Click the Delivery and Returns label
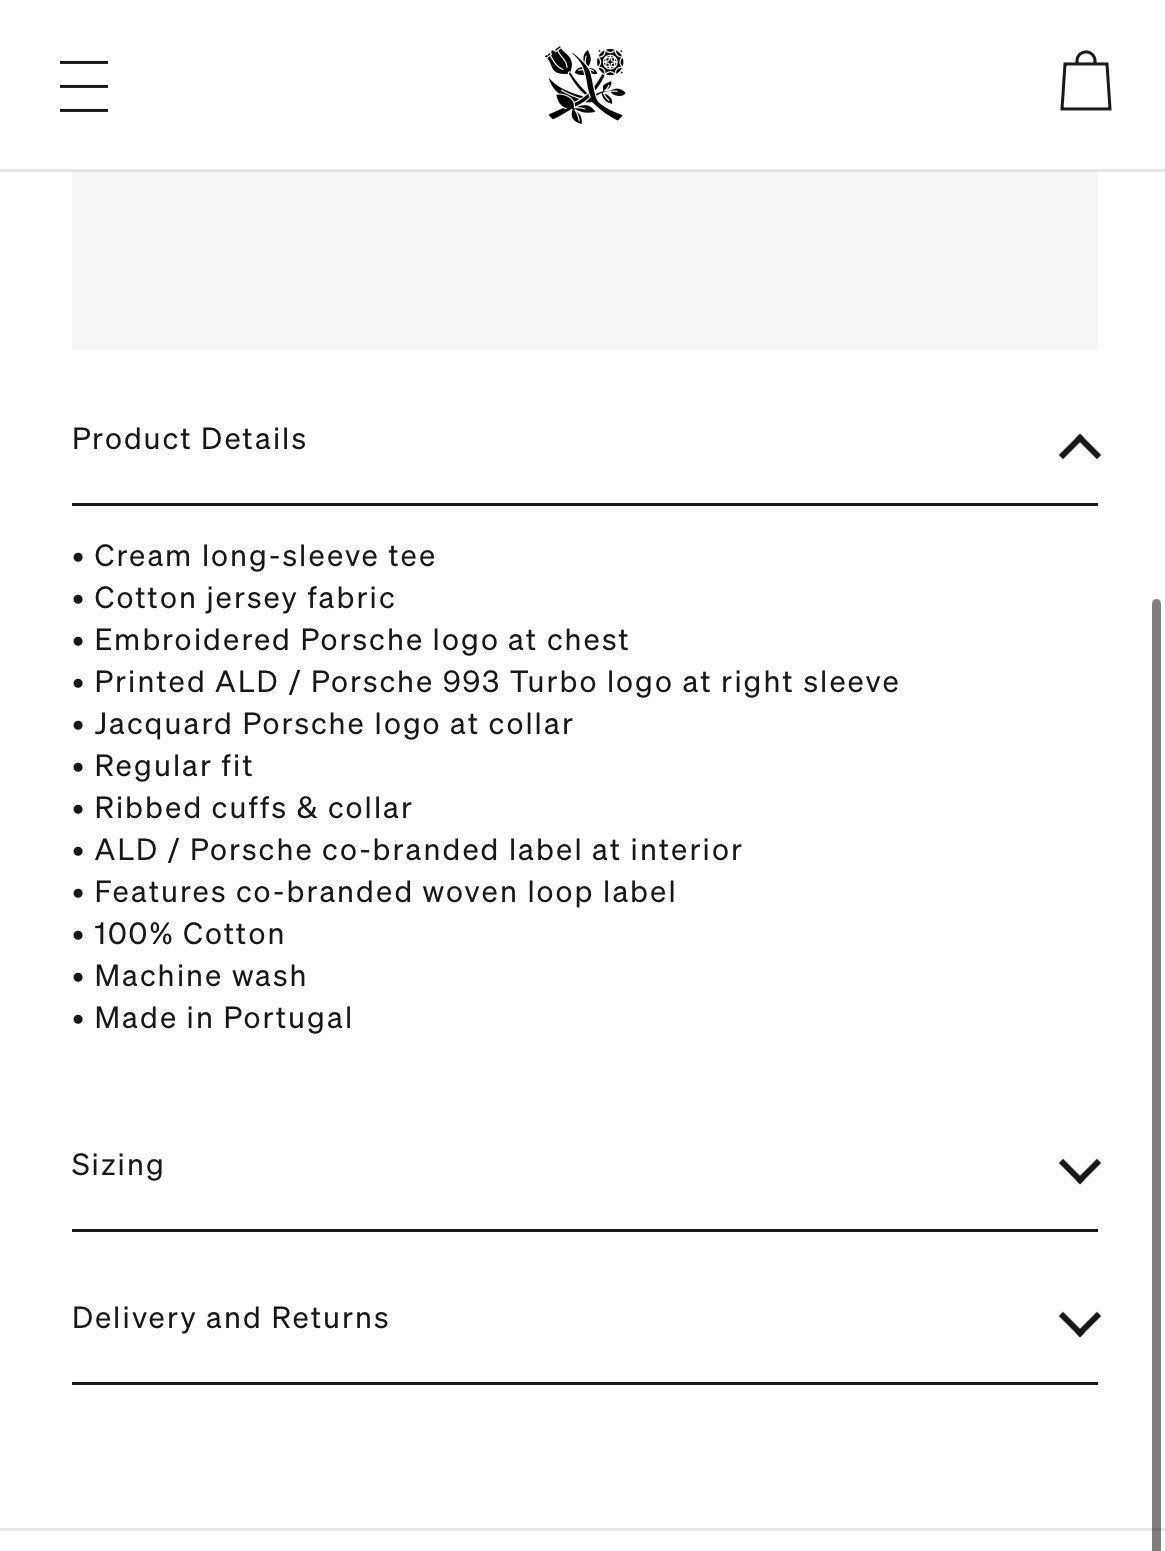The image size is (1165, 1551). click(x=230, y=1318)
